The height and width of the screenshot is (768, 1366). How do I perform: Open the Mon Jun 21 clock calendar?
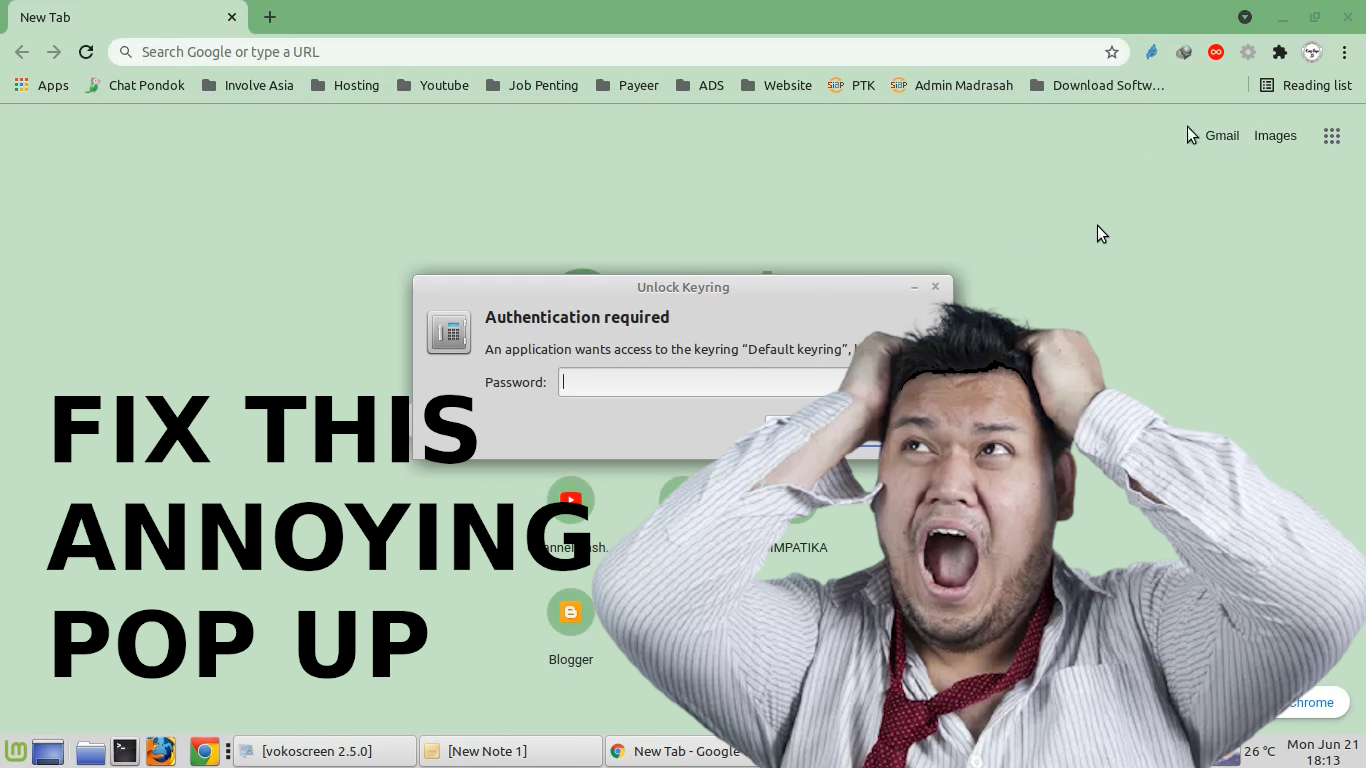[x=1323, y=752]
